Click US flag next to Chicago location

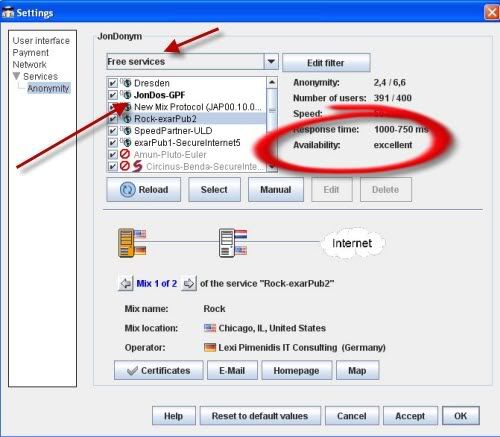coord(210,328)
